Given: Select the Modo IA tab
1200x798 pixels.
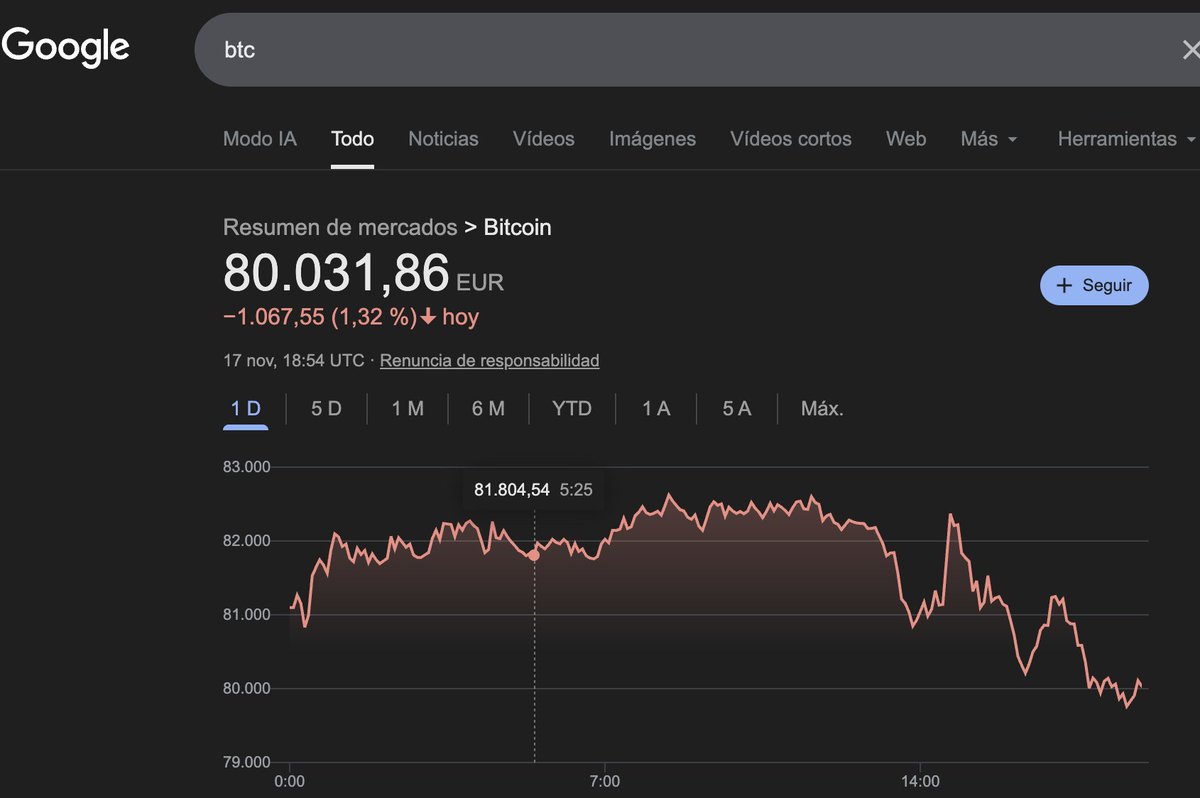Looking at the screenshot, I should coord(260,139).
